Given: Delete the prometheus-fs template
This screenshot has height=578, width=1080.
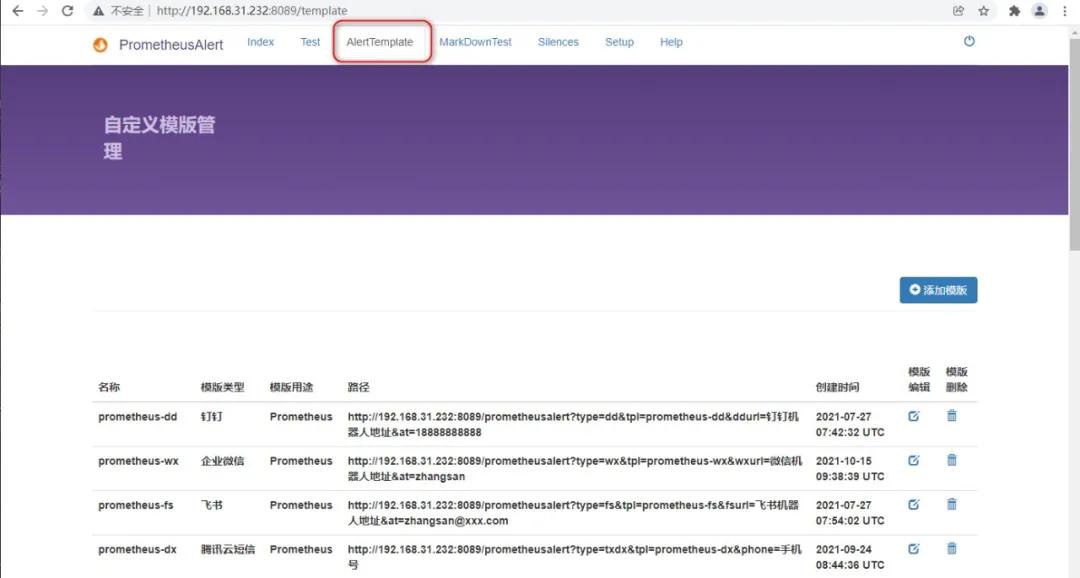Looking at the screenshot, I should (951, 504).
